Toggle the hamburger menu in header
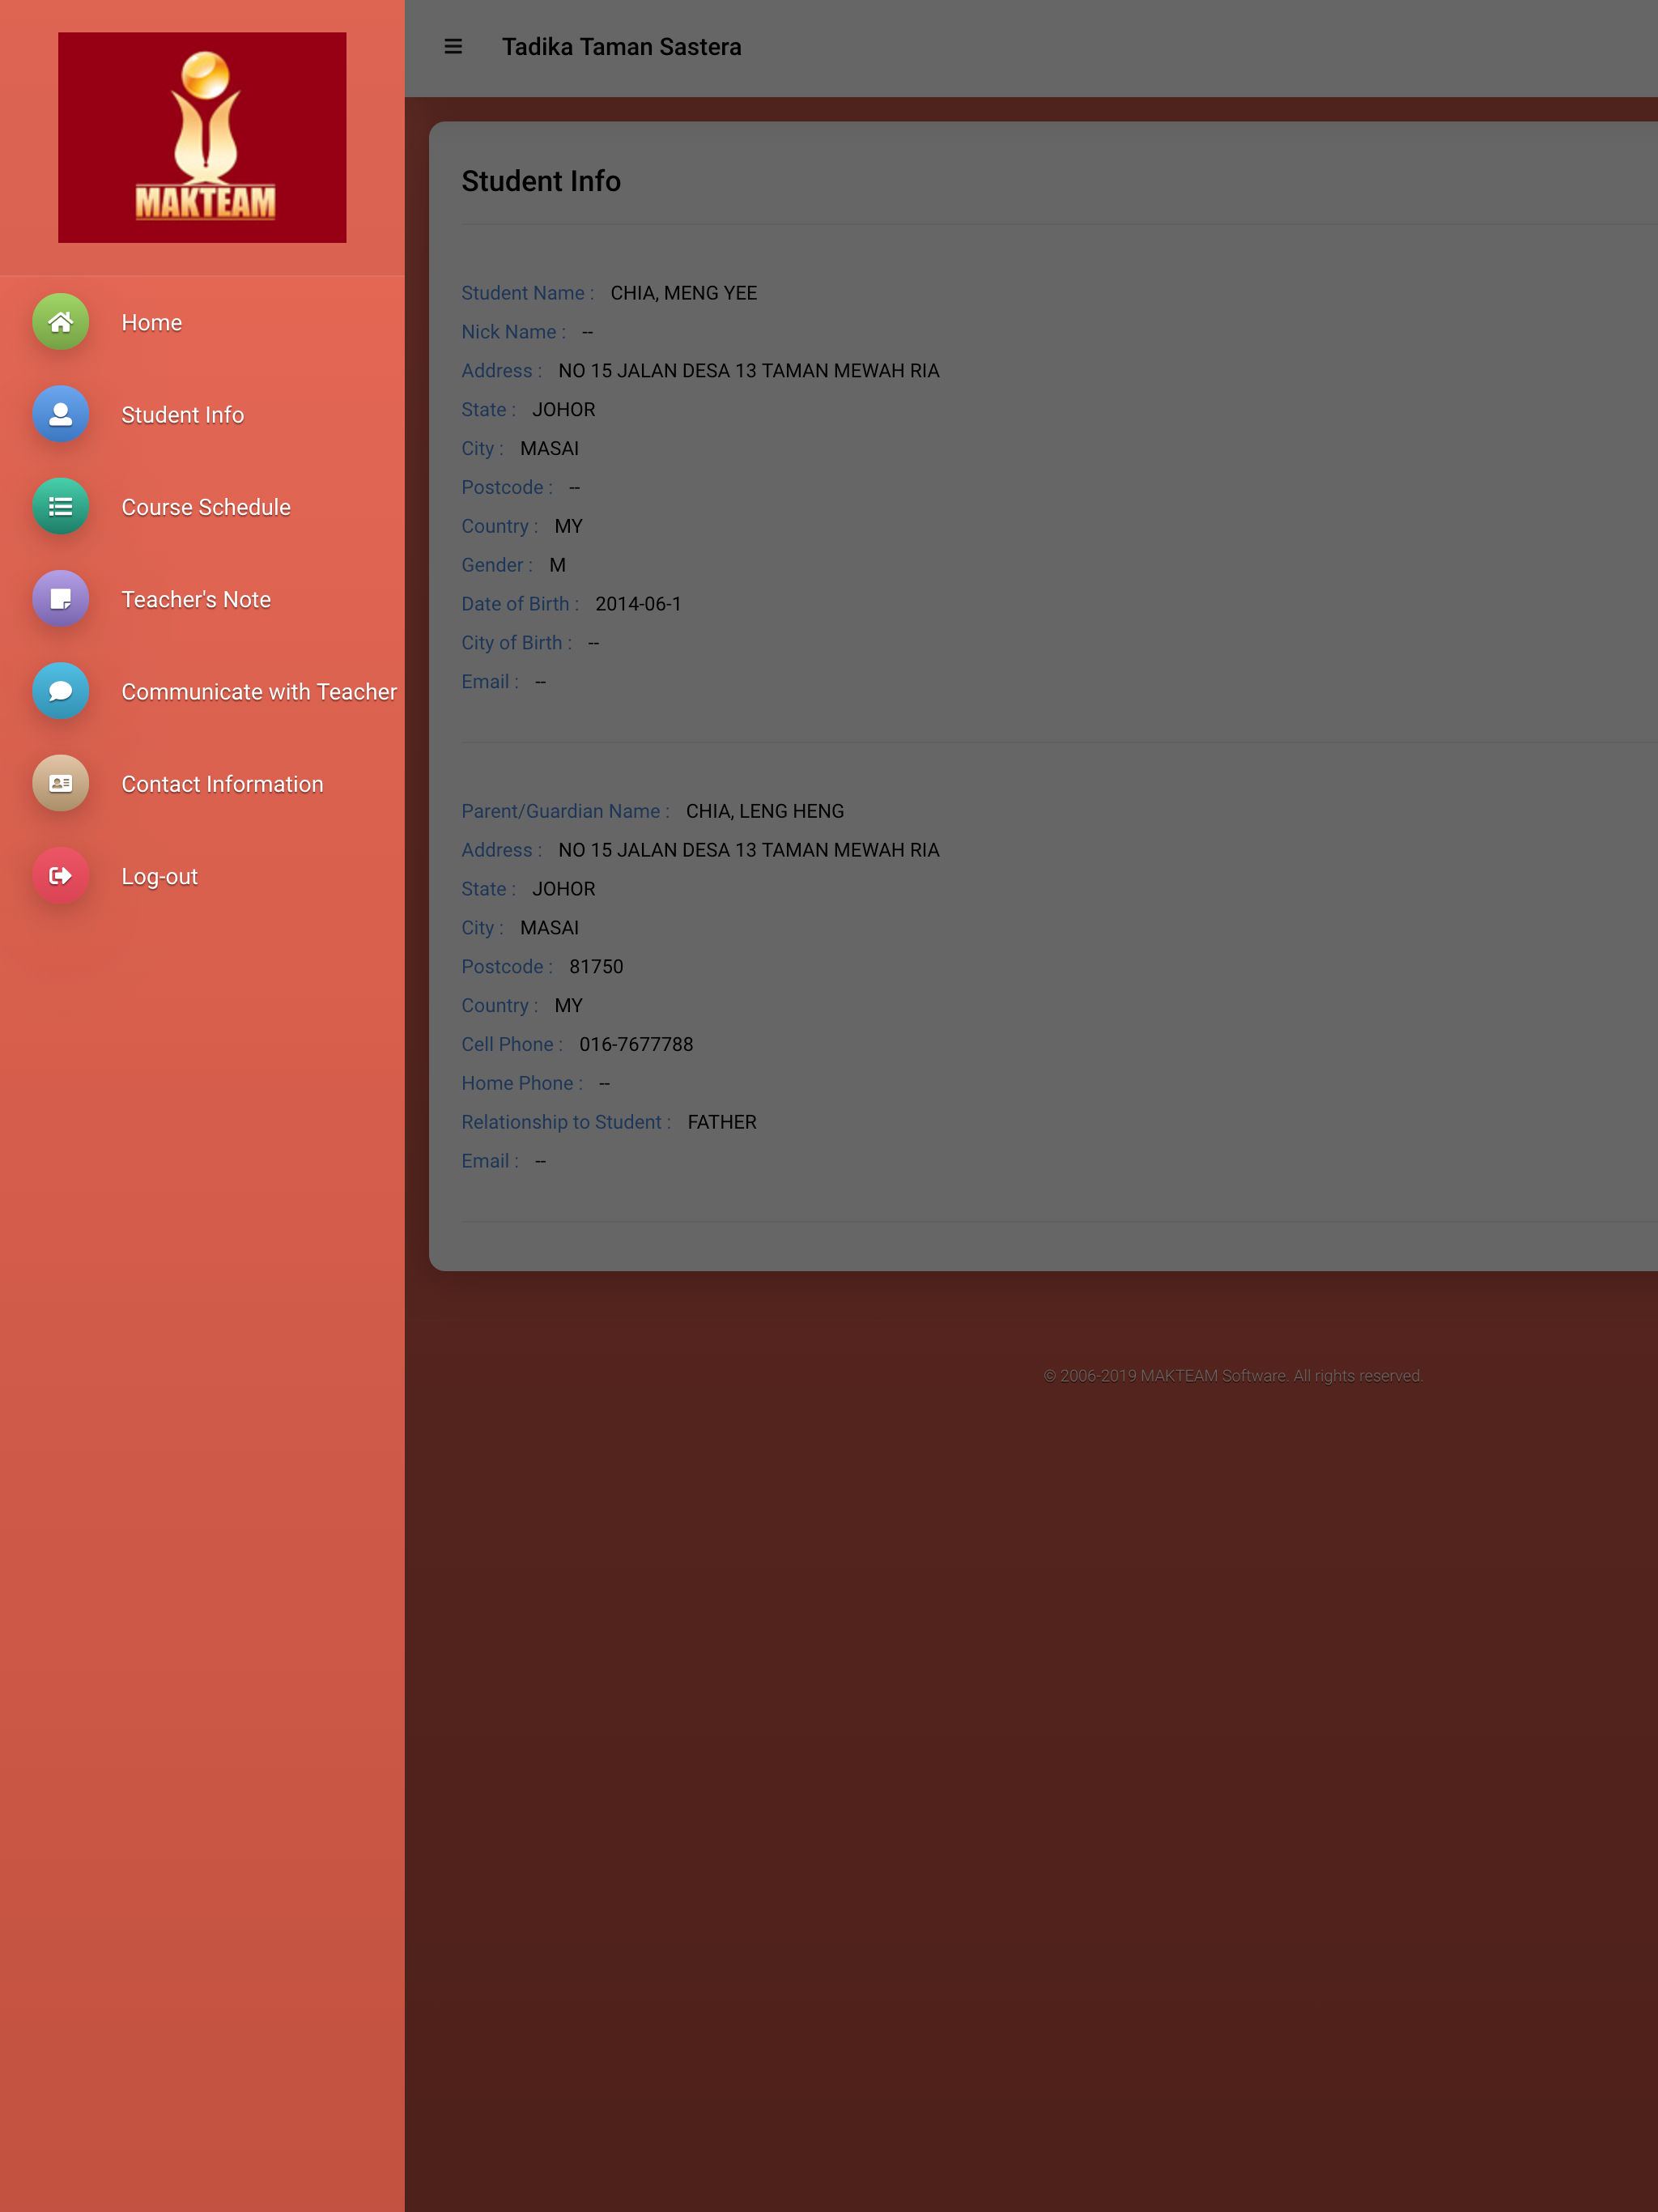1658x2212 pixels. click(x=453, y=47)
